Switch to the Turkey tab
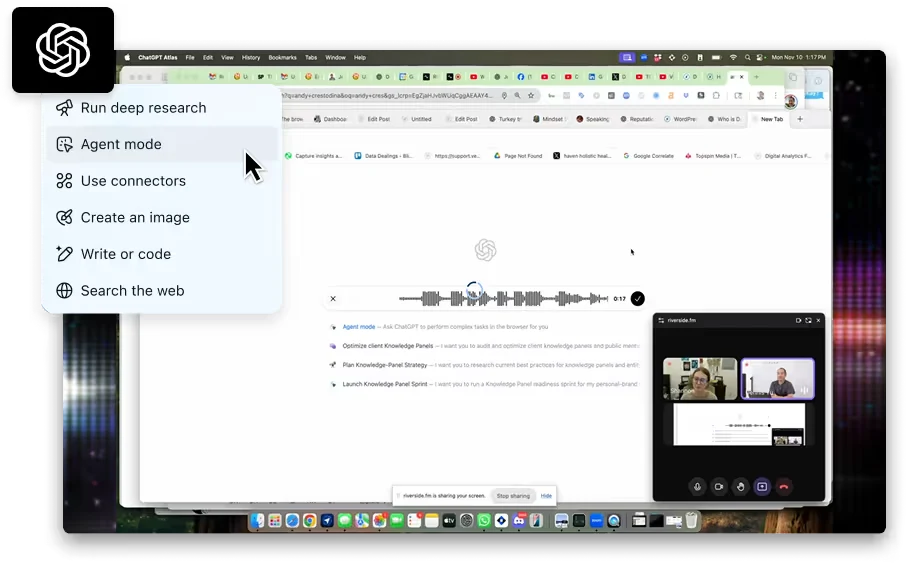 [x=505, y=119]
